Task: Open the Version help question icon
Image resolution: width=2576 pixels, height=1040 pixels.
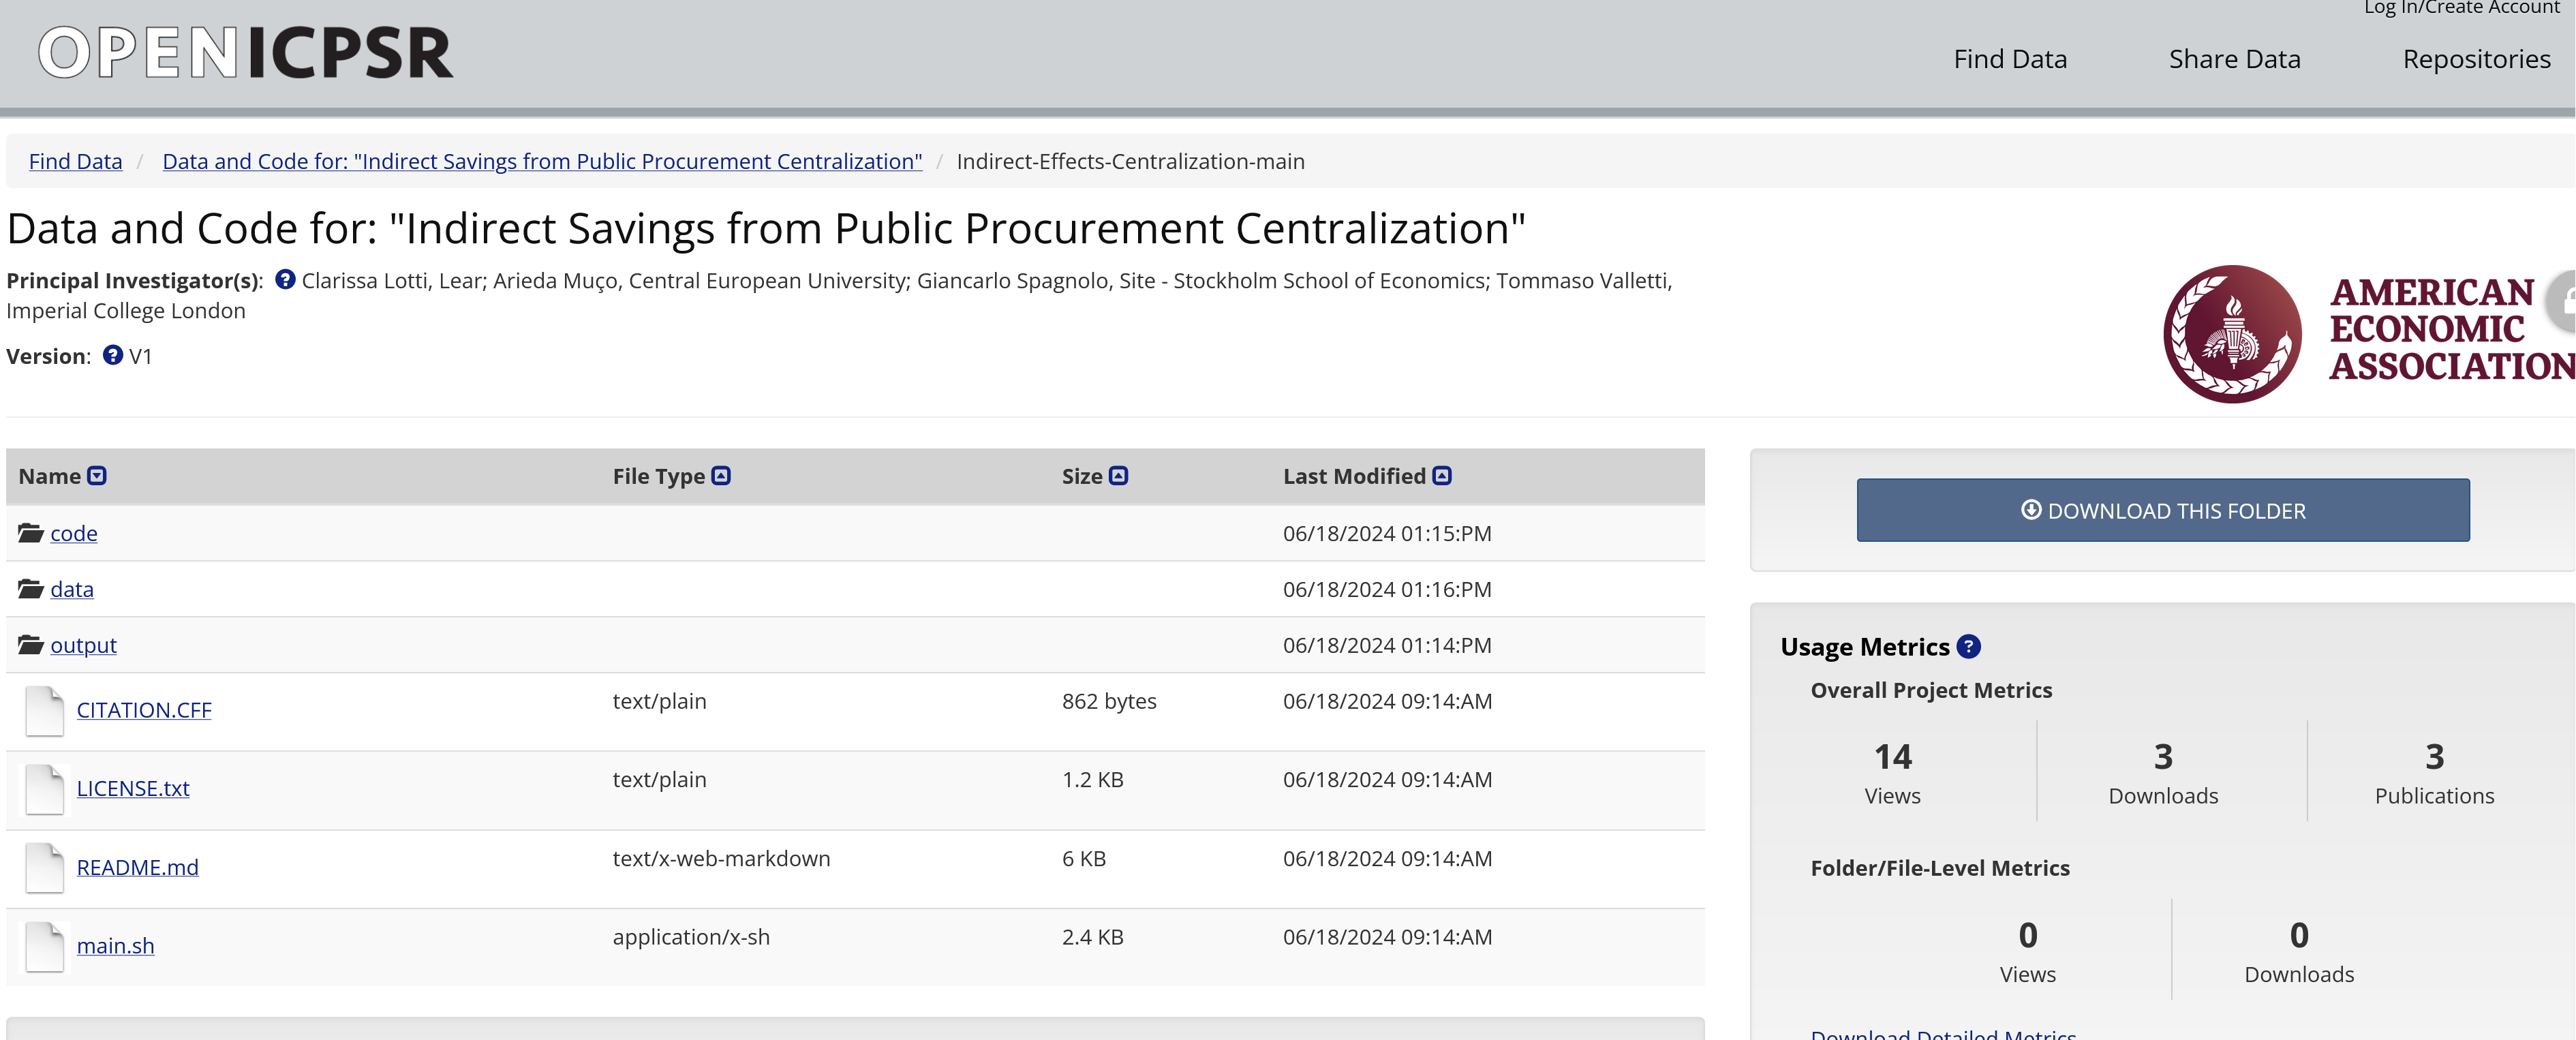Action: tap(113, 356)
